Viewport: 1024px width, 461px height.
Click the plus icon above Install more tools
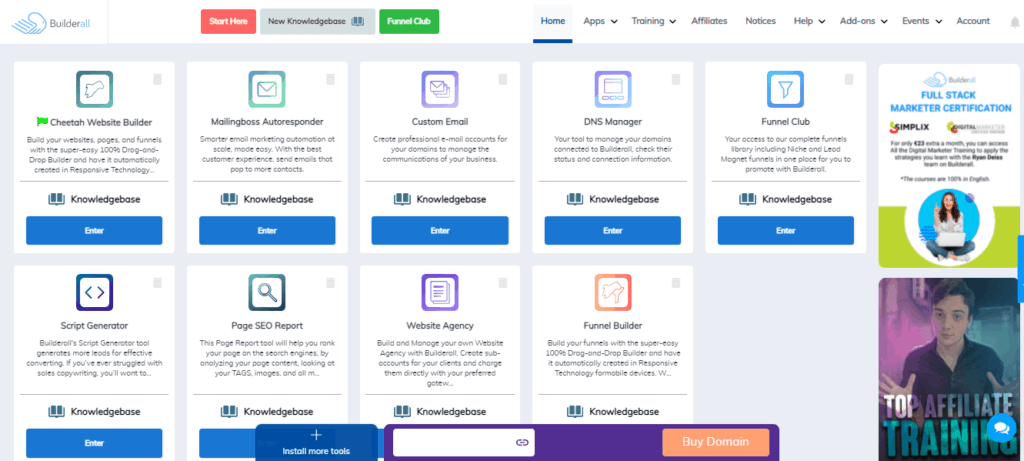coord(316,435)
